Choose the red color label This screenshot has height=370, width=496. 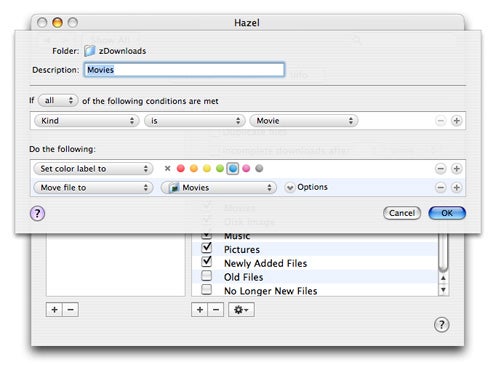pyautogui.click(x=181, y=168)
